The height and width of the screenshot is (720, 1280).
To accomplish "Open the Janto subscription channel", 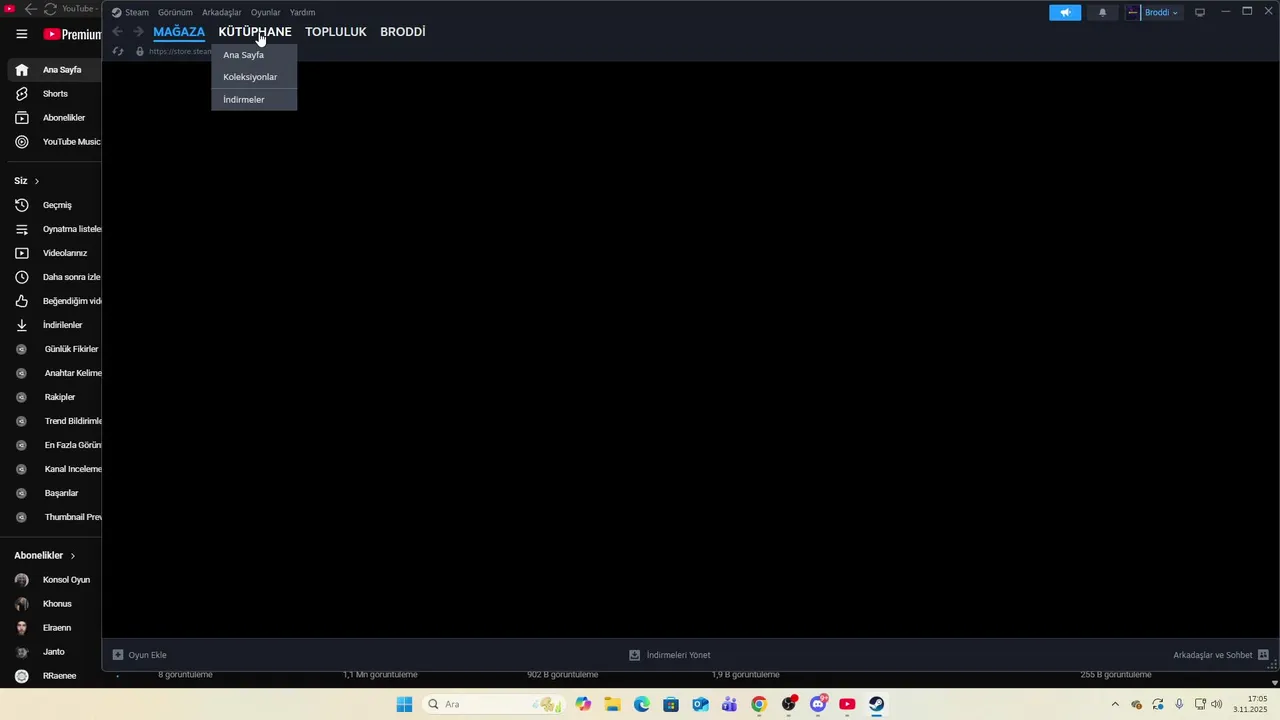I will (x=55, y=652).
